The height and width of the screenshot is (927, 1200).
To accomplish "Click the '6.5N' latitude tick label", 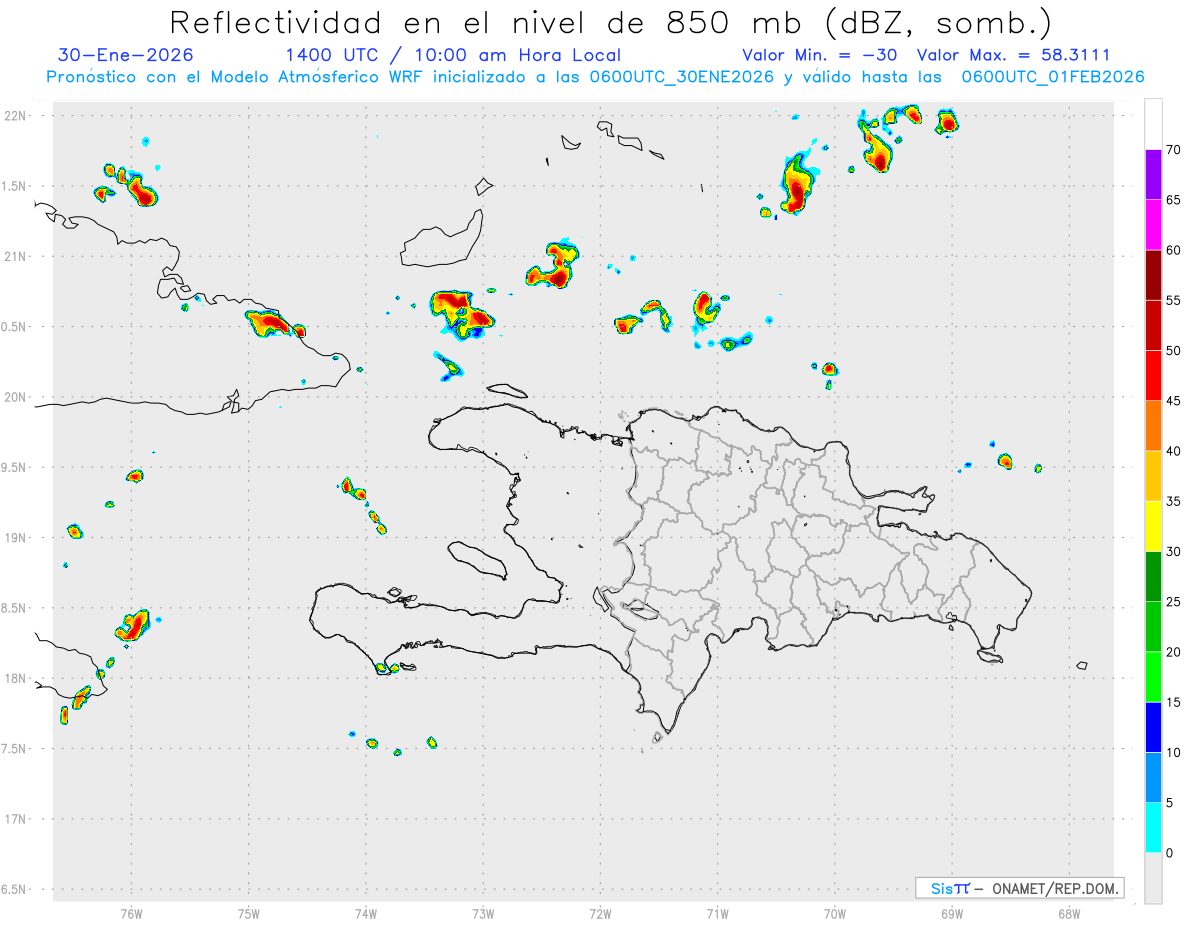I will pyautogui.click(x=14, y=890).
